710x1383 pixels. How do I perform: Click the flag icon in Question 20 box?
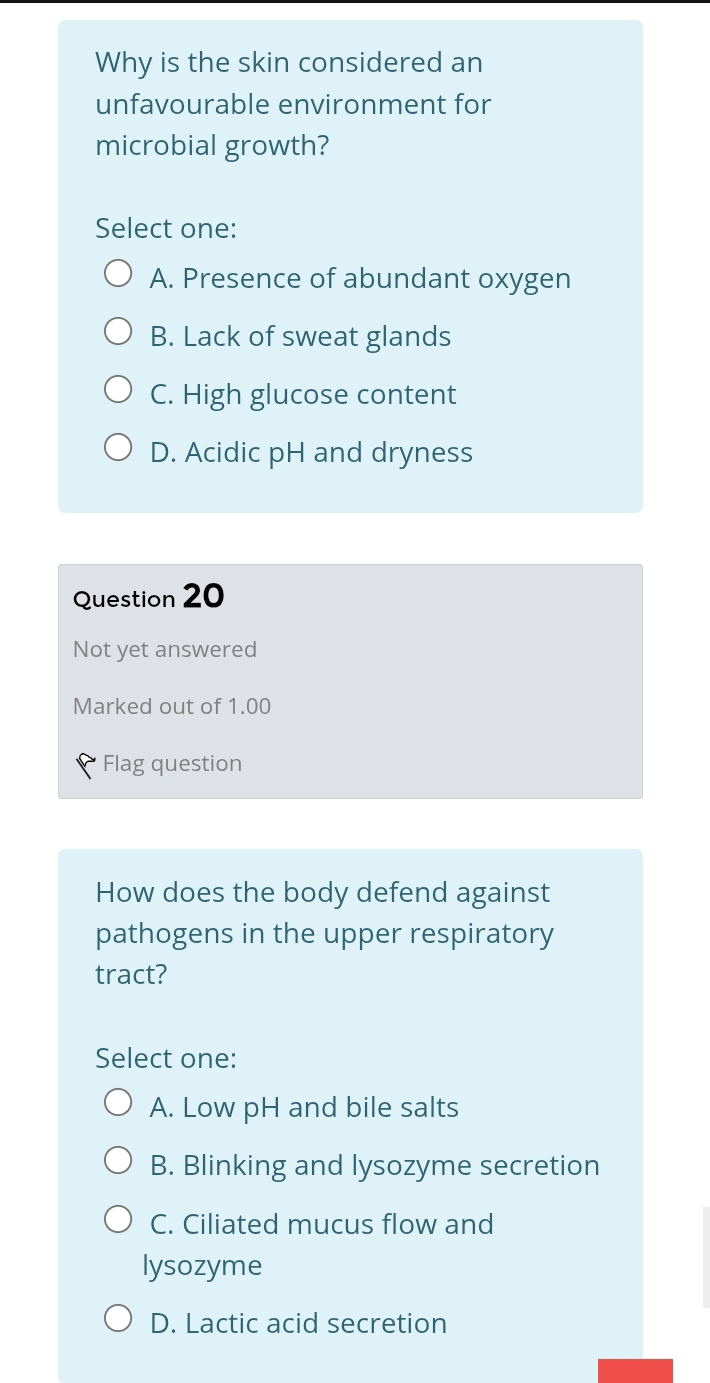tap(86, 765)
